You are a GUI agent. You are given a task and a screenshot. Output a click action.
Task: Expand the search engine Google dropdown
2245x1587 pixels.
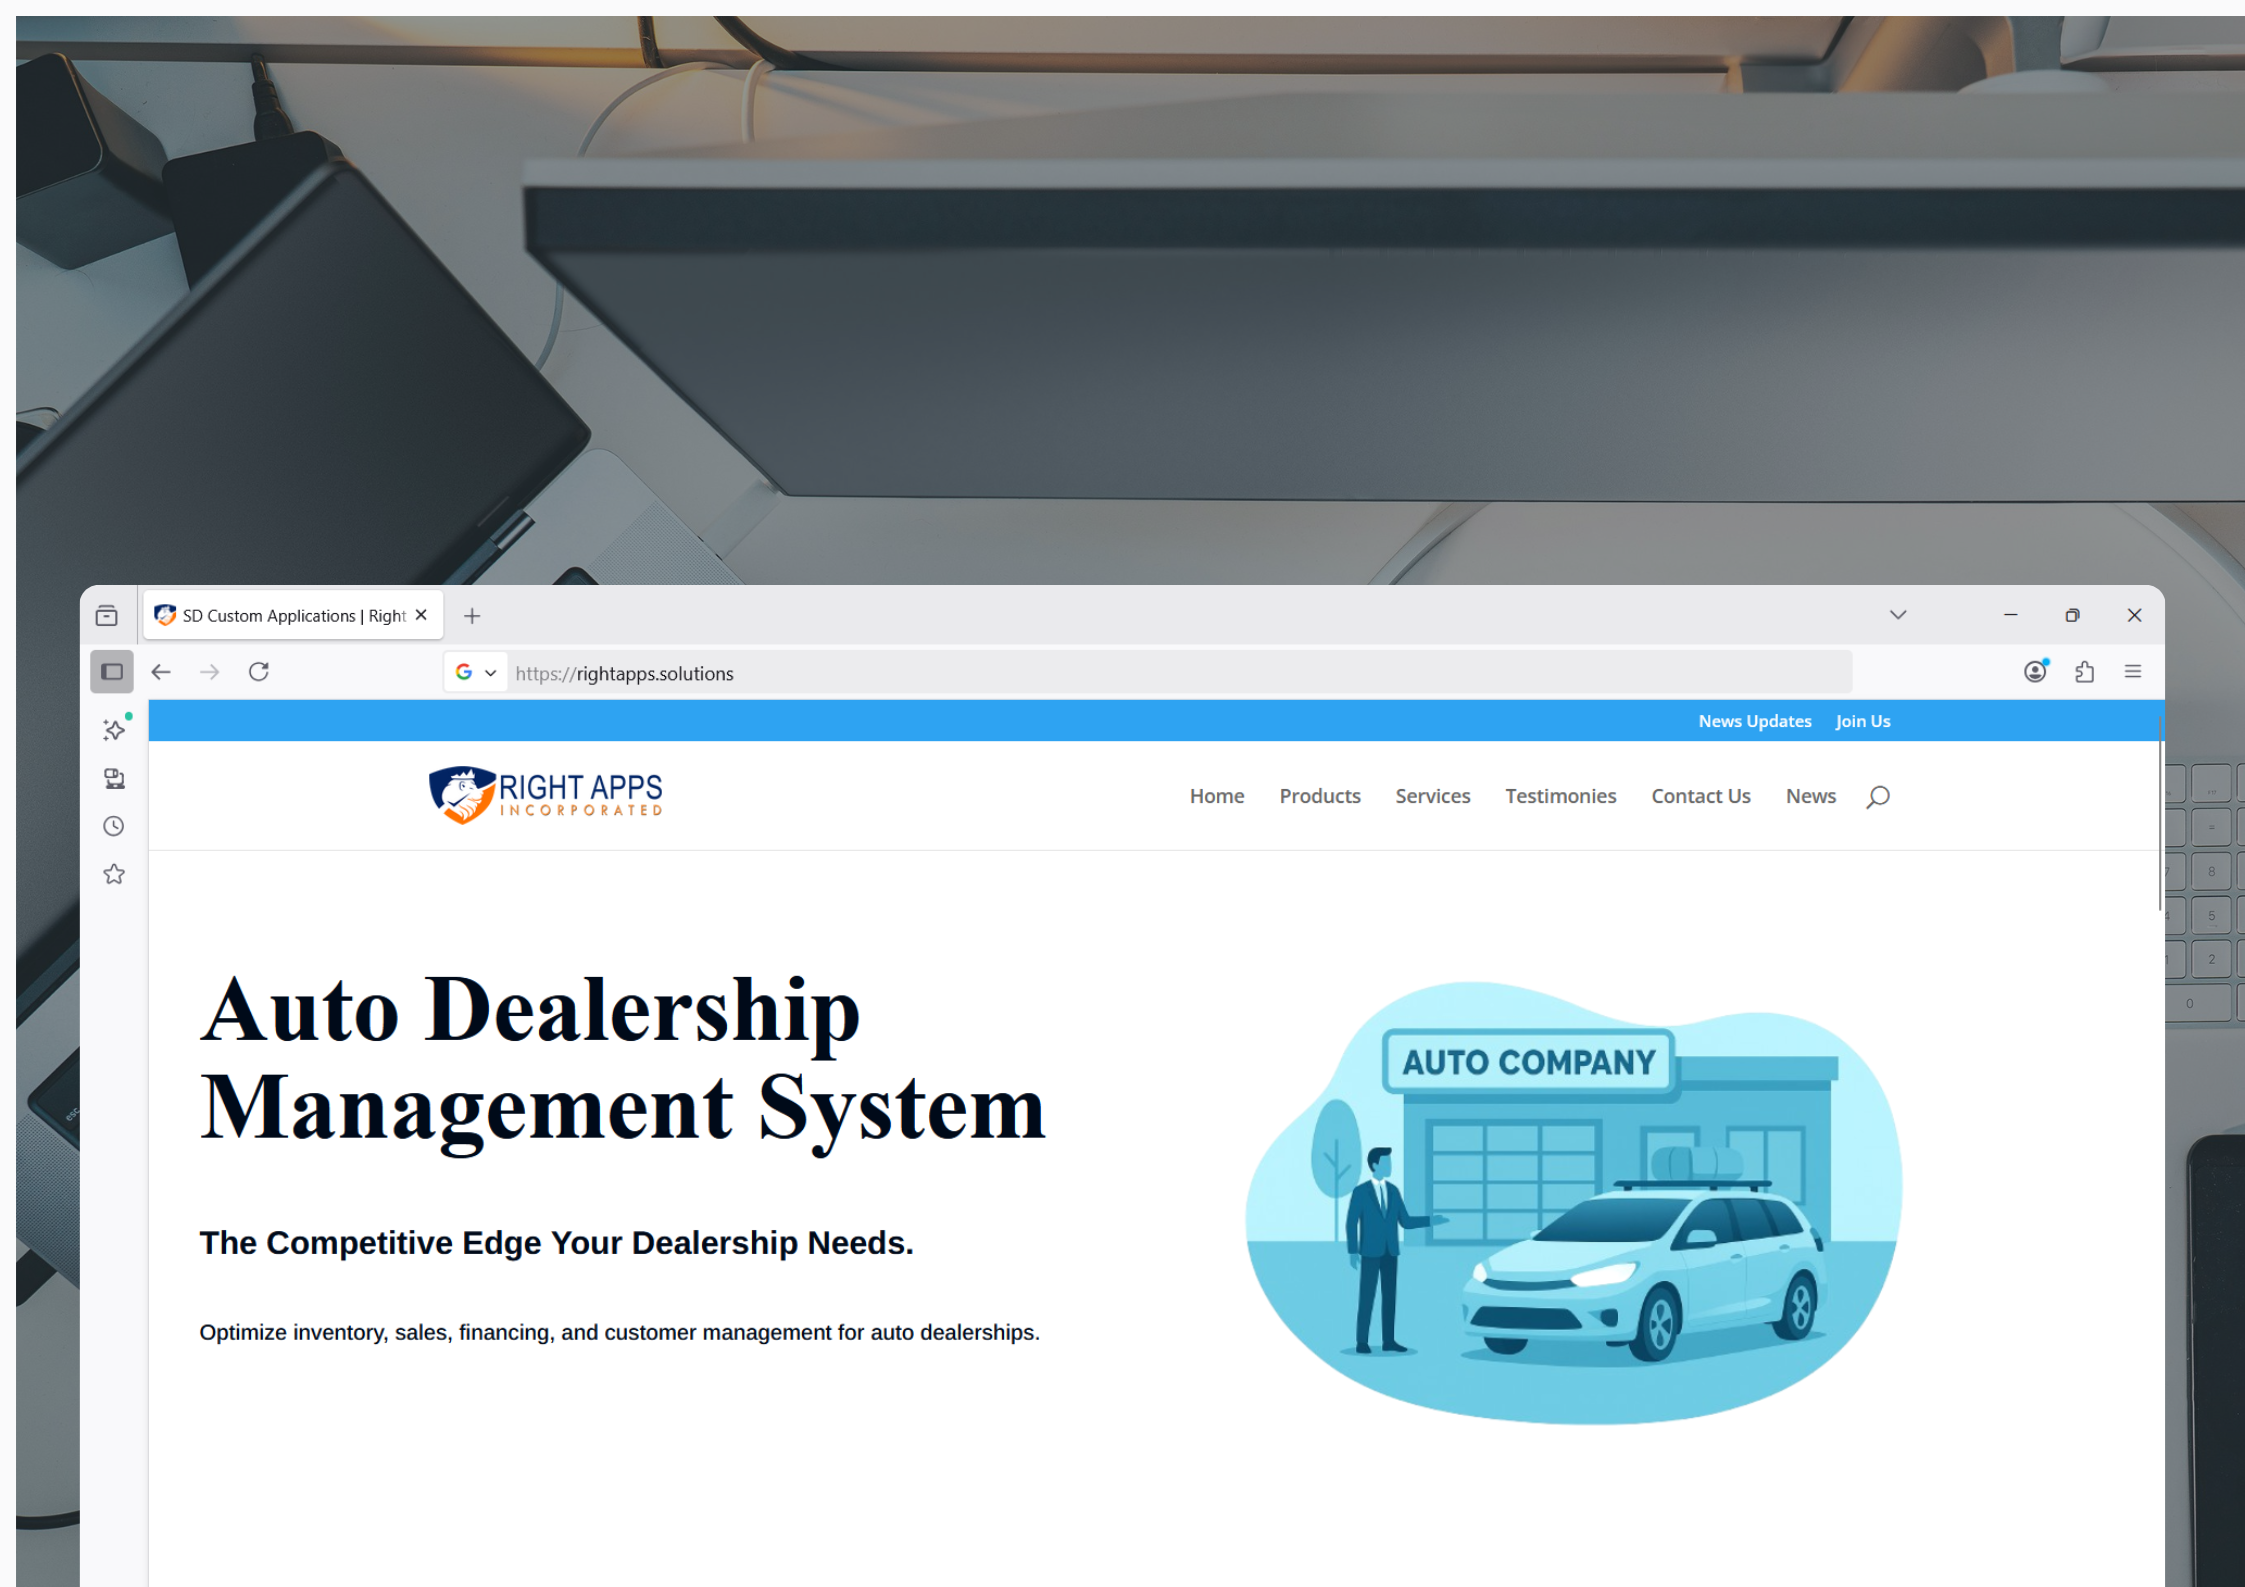(476, 672)
